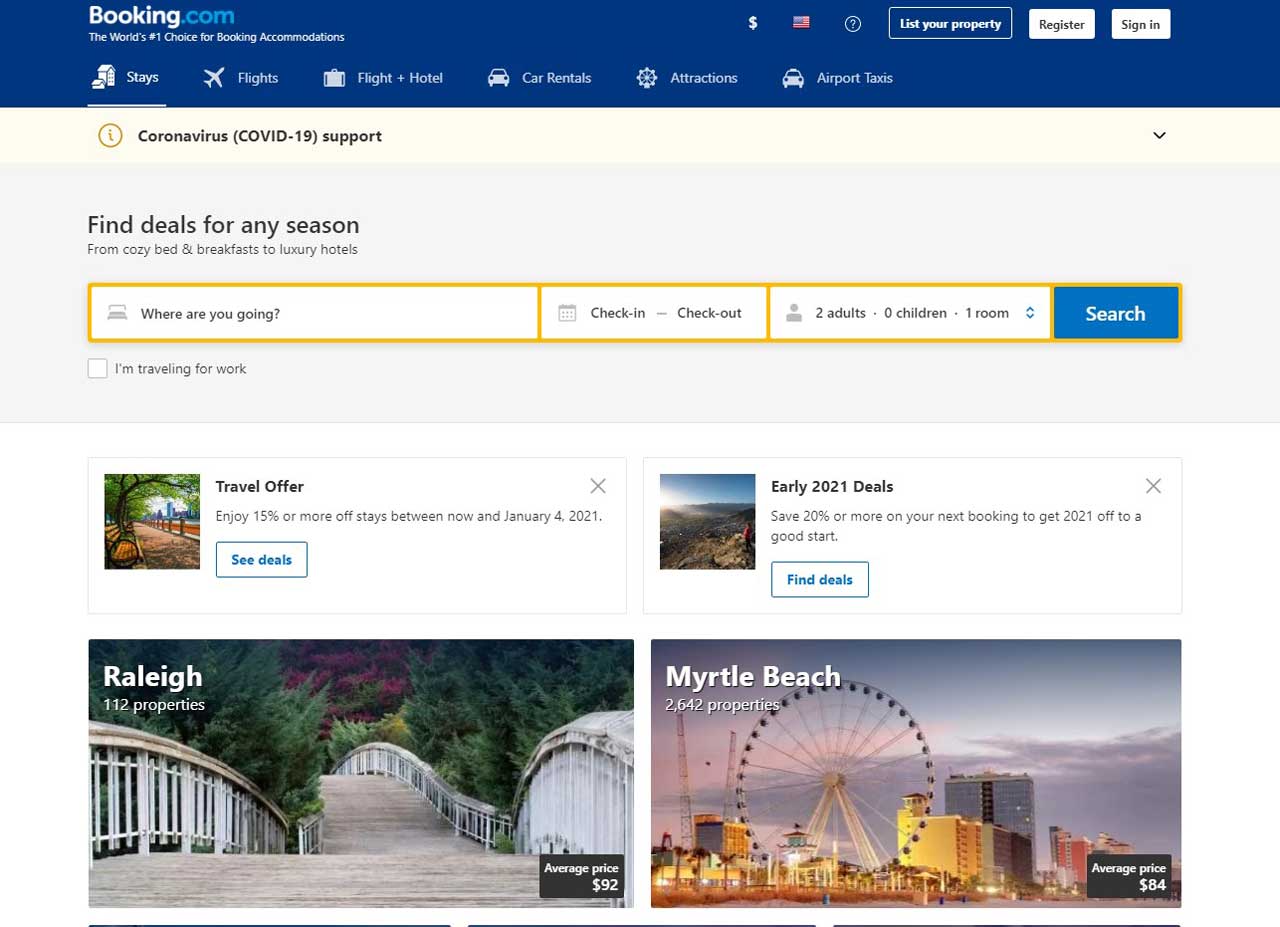Click the suitcase icon for Flight + Hotel
The width and height of the screenshot is (1280, 927).
click(x=335, y=78)
